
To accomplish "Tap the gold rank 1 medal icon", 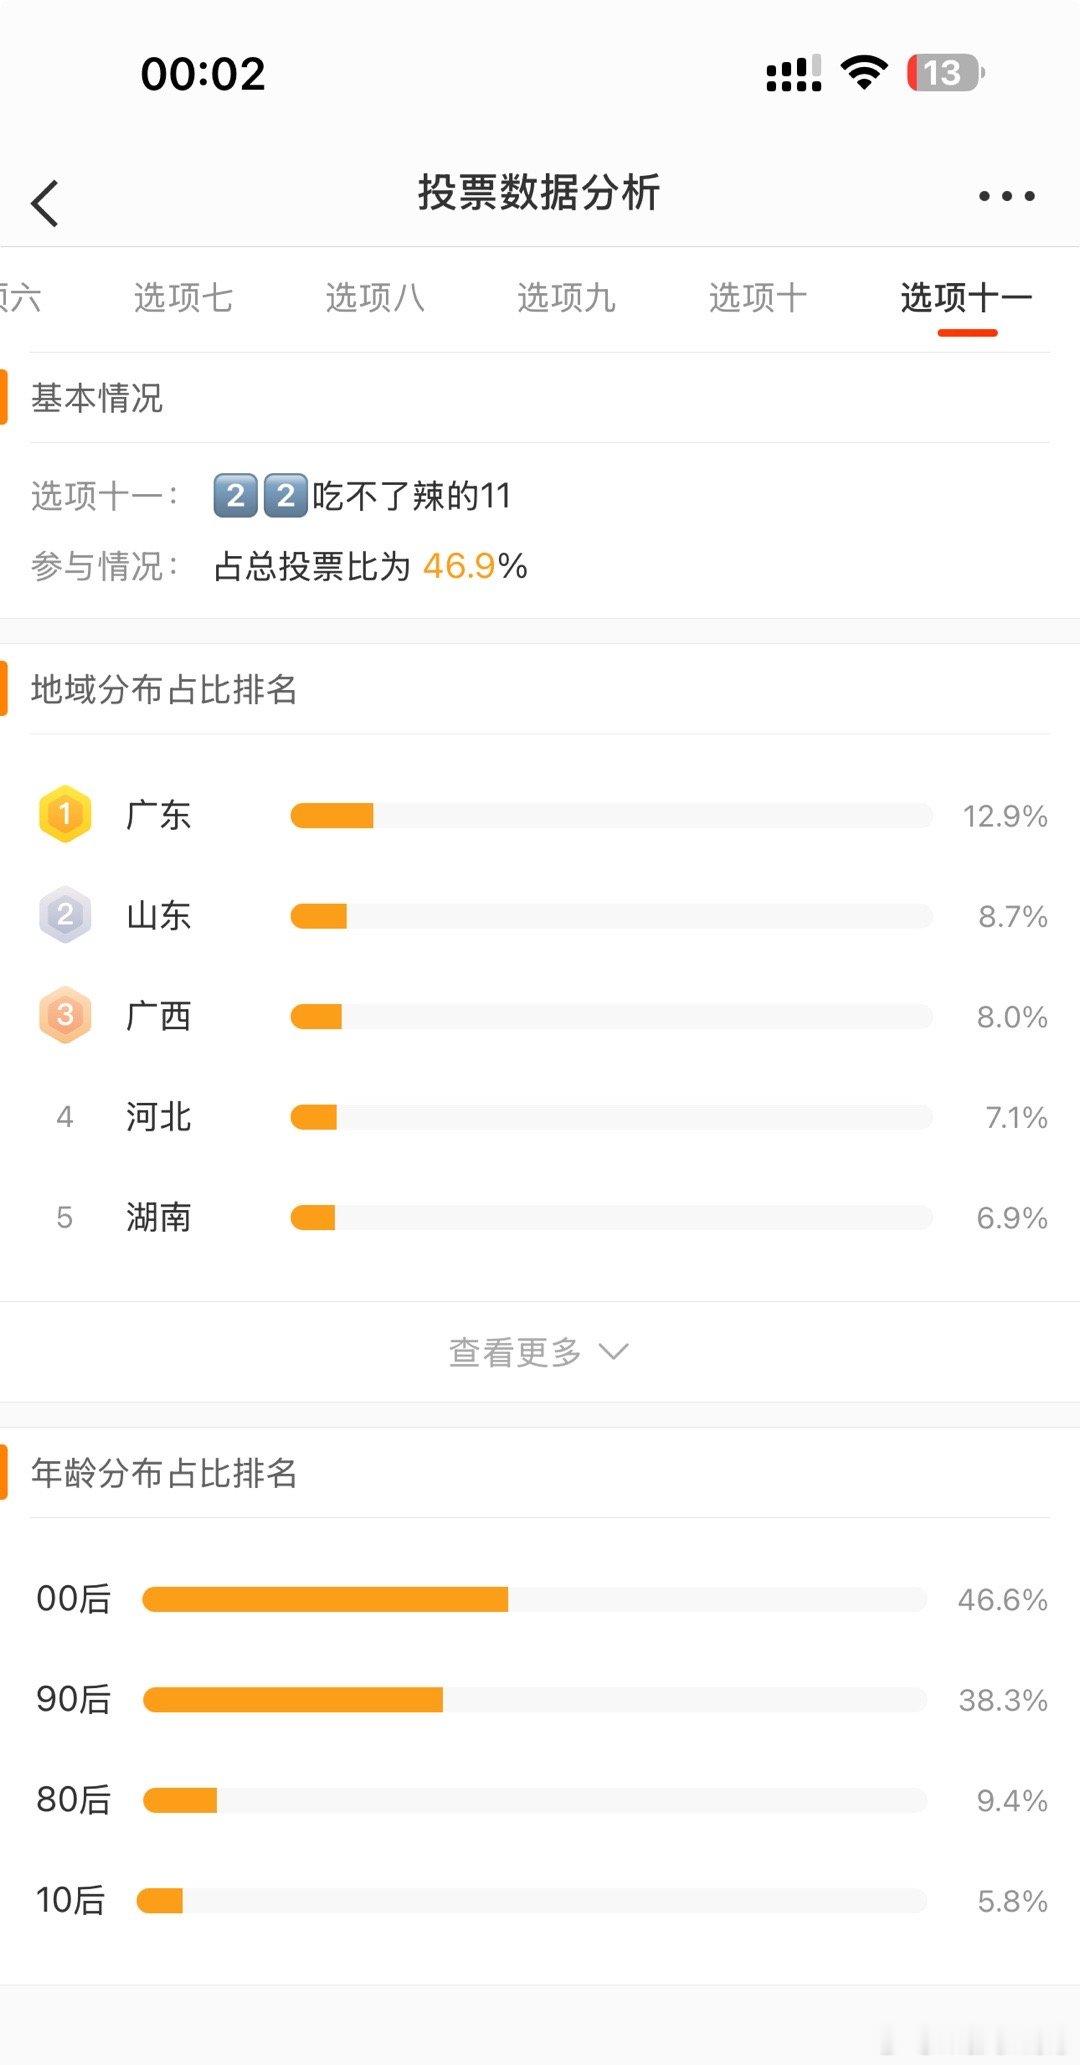I will [x=65, y=814].
